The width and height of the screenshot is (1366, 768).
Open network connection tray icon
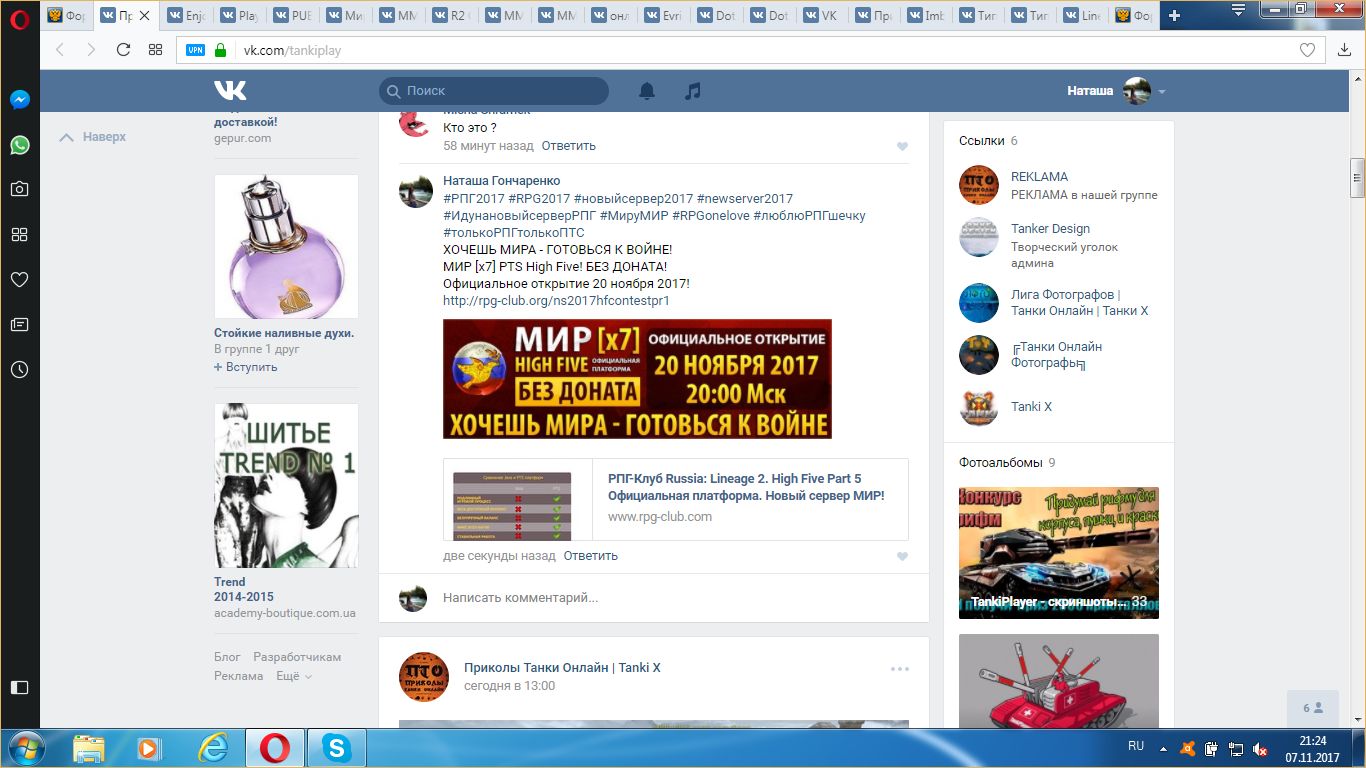coord(1237,748)
